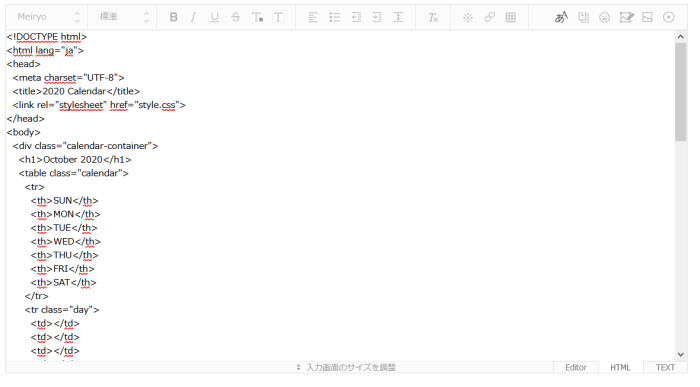Click the <head> opening tag line

[x=24, y=64]
